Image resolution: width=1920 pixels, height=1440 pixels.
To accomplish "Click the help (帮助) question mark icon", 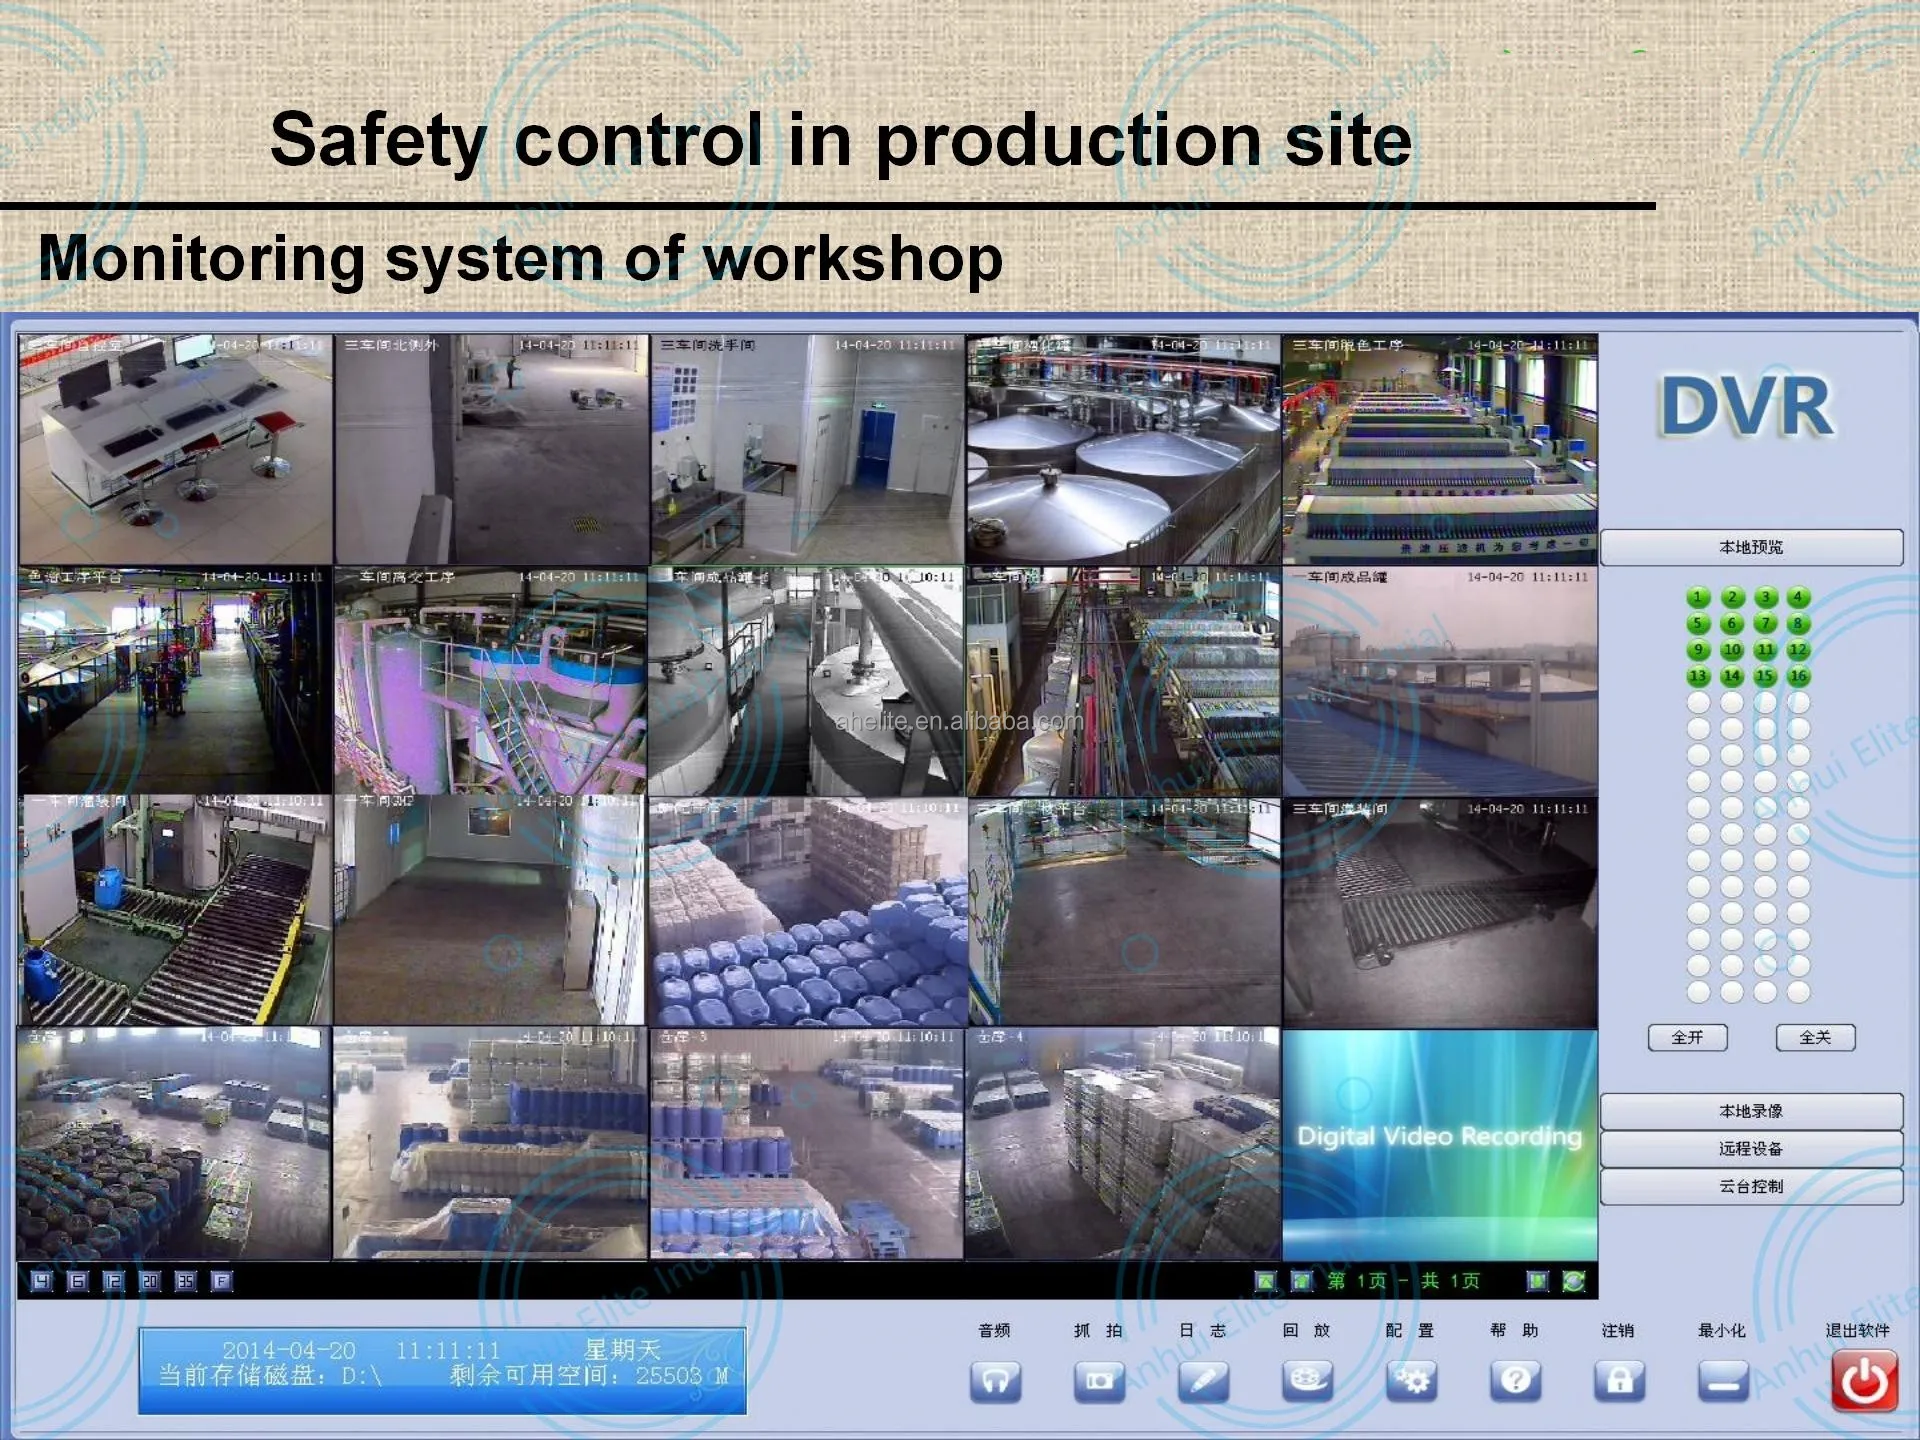I will tap(1515, 1381).
